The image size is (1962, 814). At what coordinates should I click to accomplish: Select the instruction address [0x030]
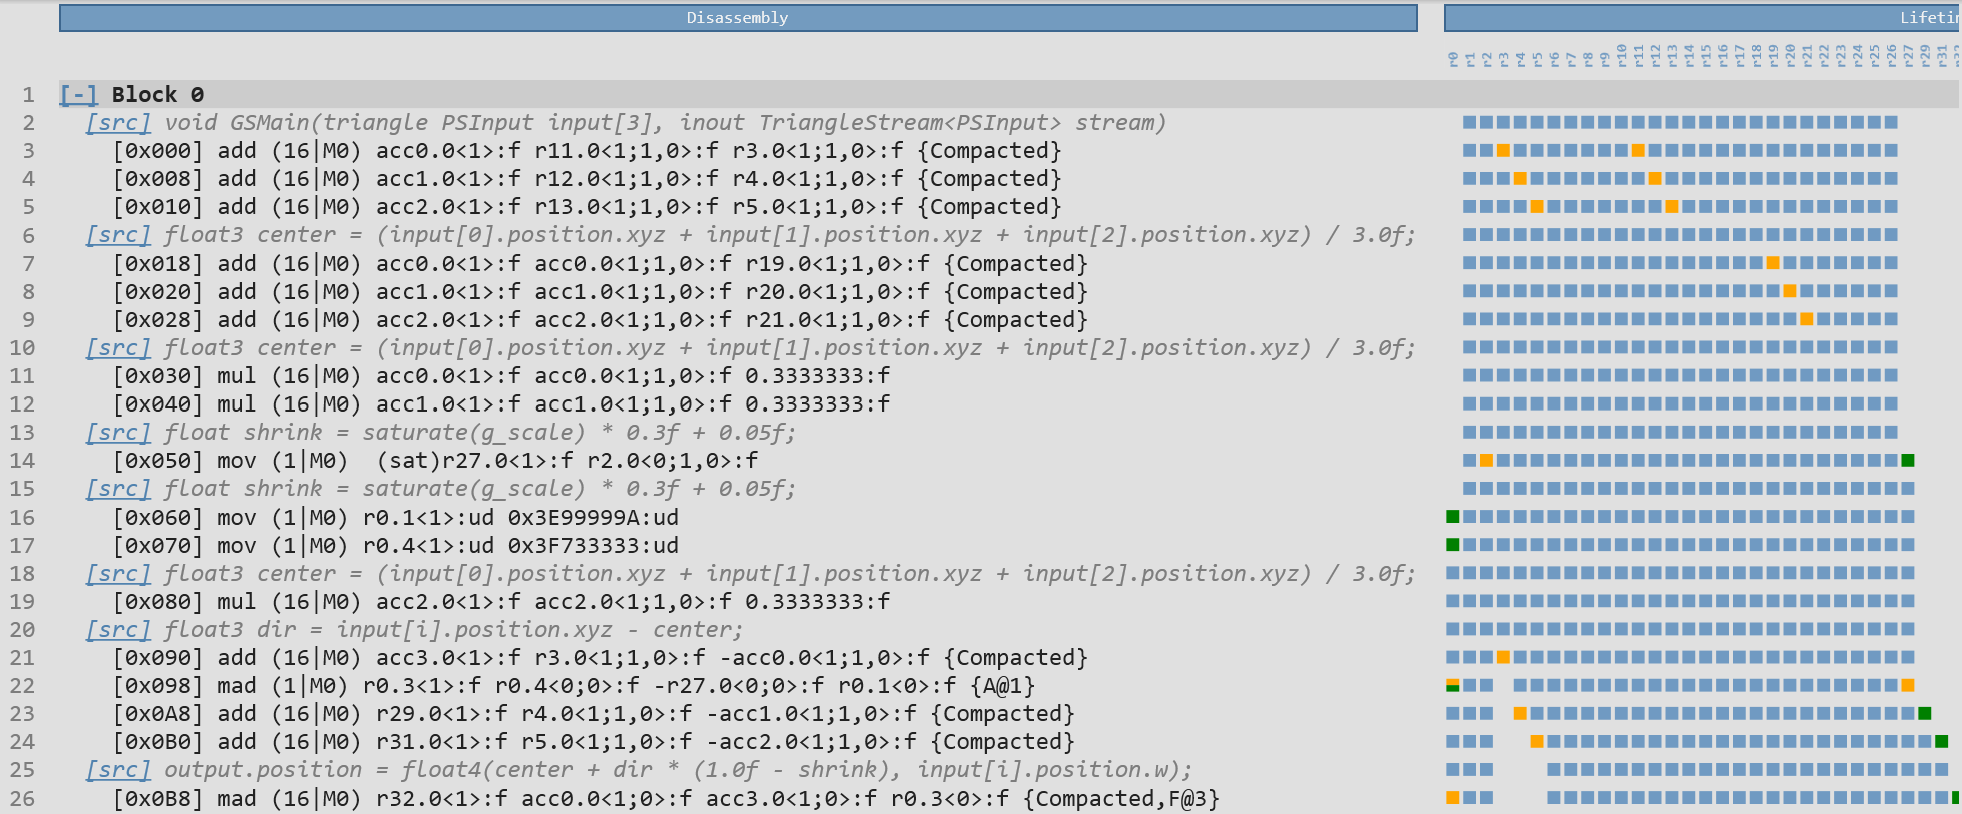[x=158, y=376]
